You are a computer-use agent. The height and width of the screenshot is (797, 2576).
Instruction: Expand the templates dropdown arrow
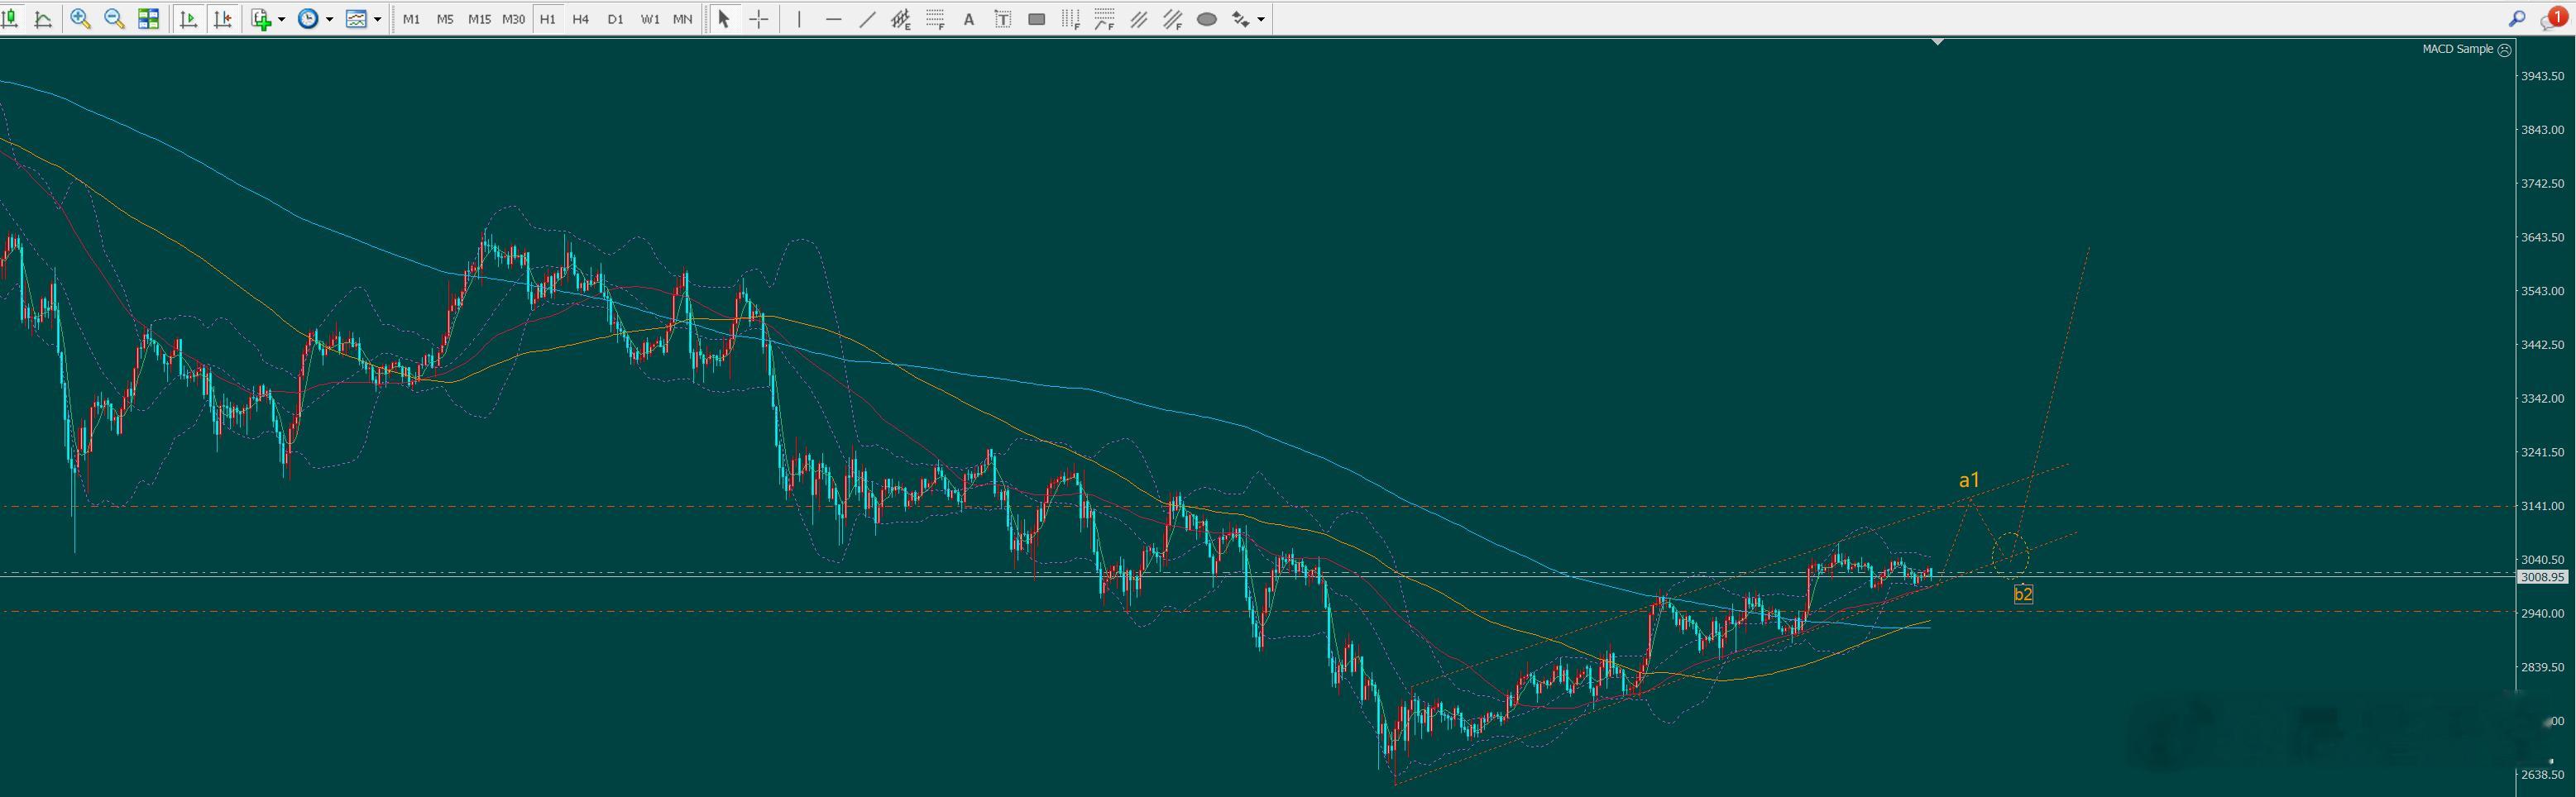pos(377,19)
